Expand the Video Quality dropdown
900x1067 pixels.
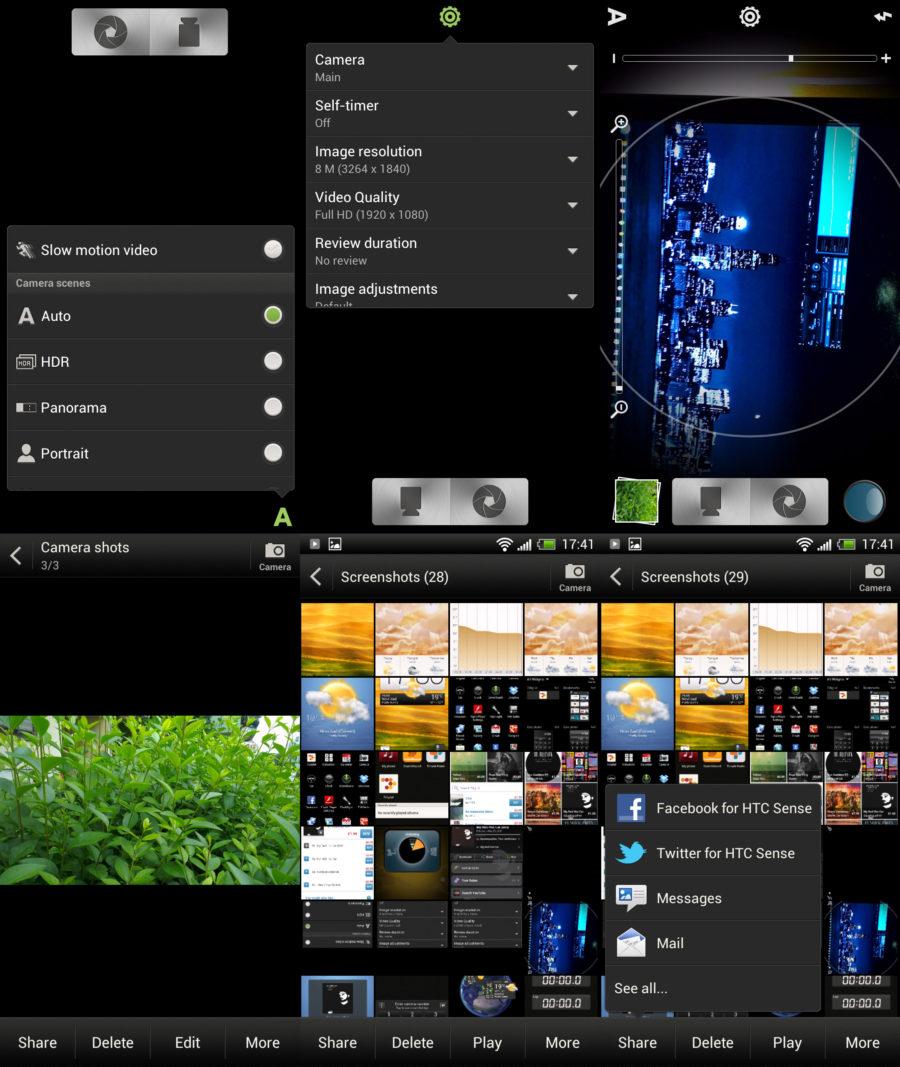[450, 205]
